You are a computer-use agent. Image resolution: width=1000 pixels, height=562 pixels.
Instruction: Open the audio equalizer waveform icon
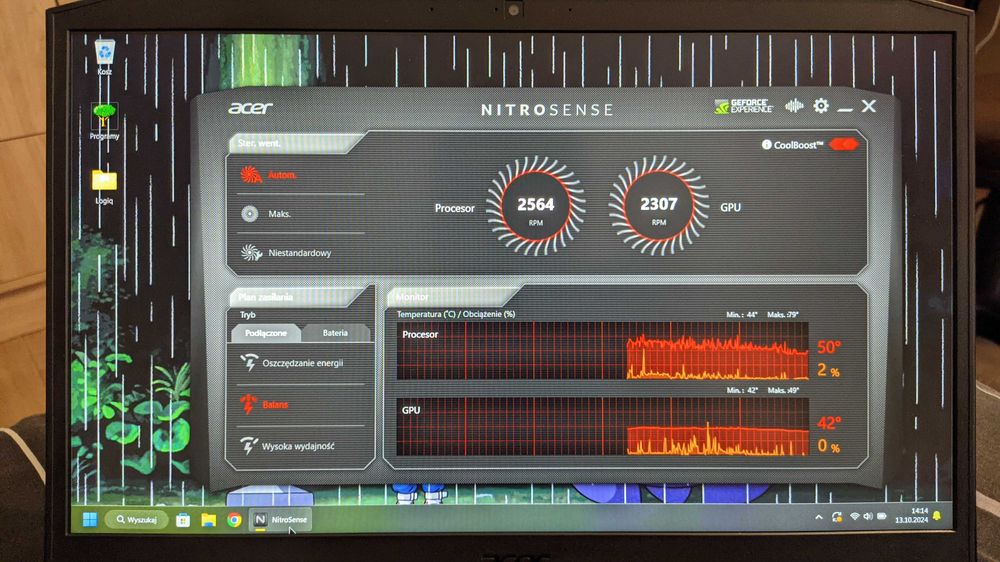click(794, 106)
